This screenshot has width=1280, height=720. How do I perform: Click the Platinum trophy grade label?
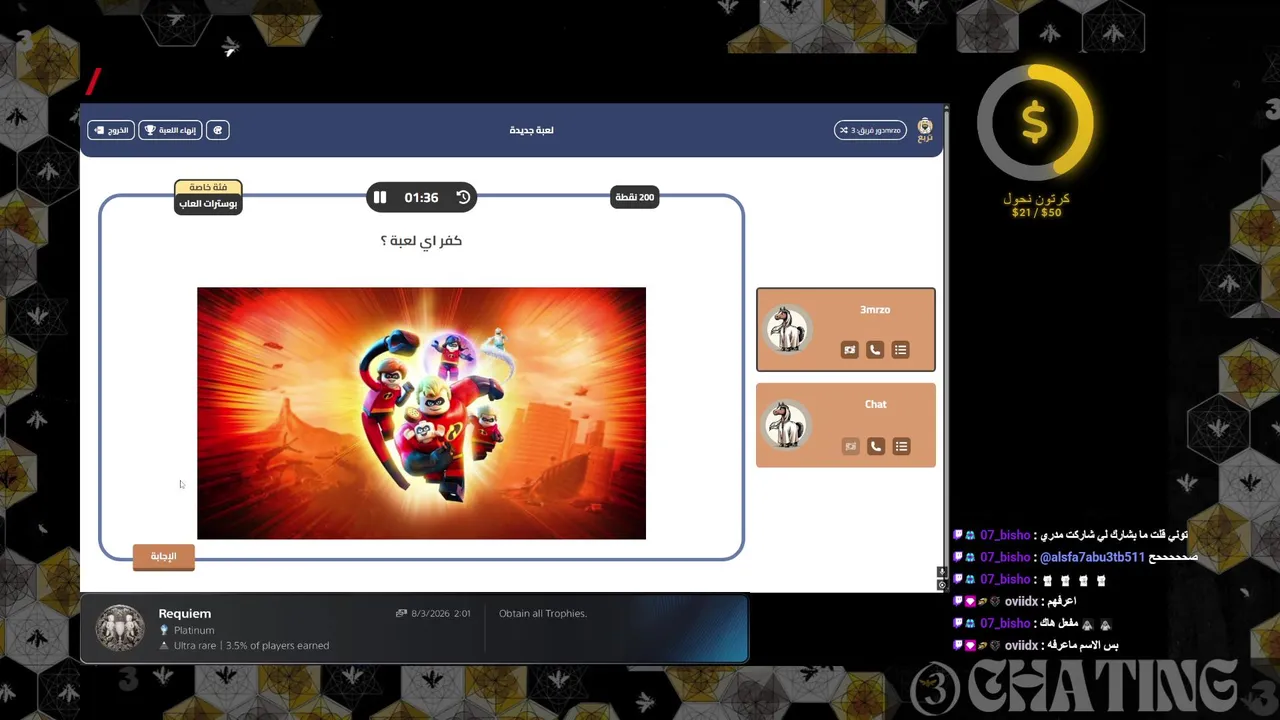point(194,631)
